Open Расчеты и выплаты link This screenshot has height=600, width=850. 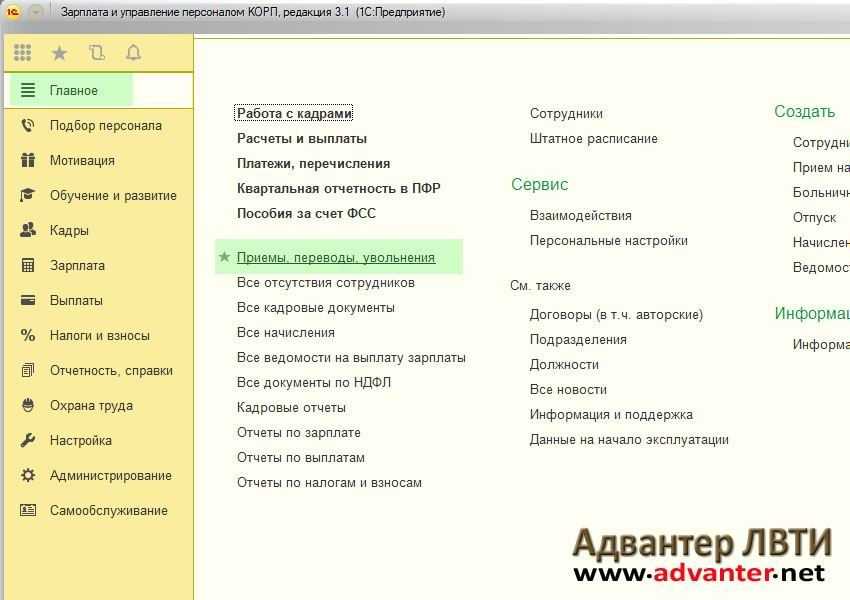pos(302,138)
